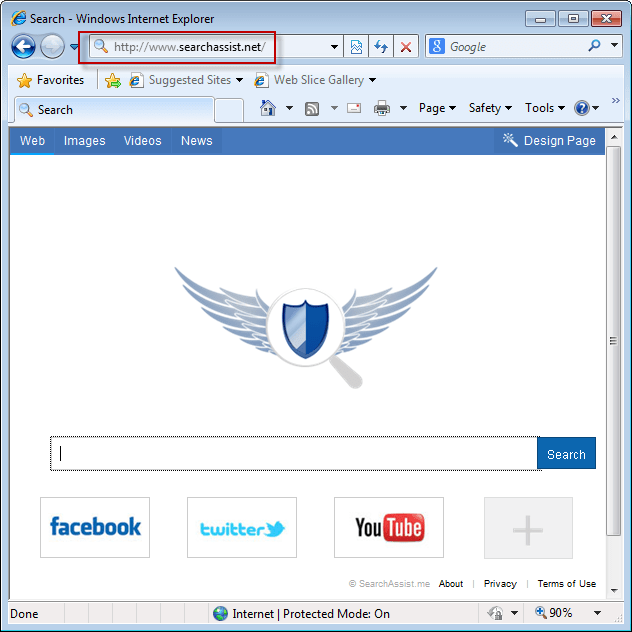Expand the Print options dropdown arrow
Viewport: 632px width, 632px height.
coord(403,108)
